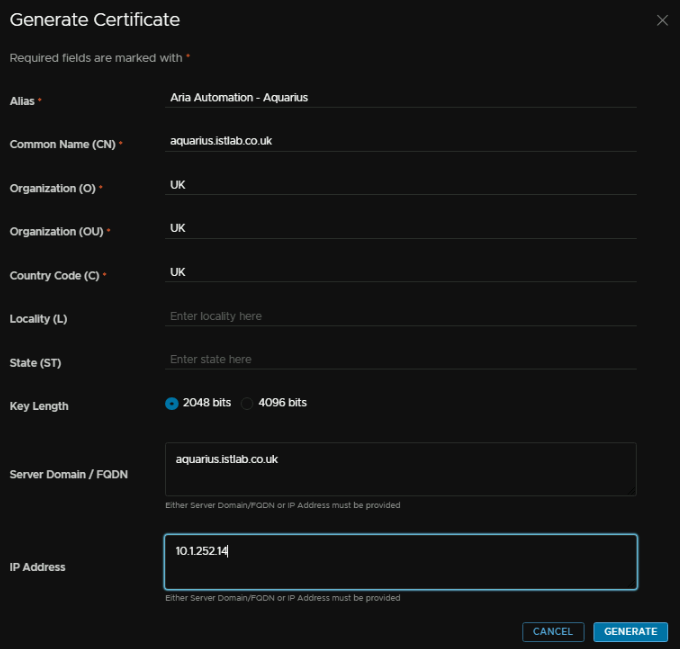This screenshot has height=649, width=680.
Task: Click the hint text under the IP Address field
Action: pyautogui.click(x=283, y=598)
